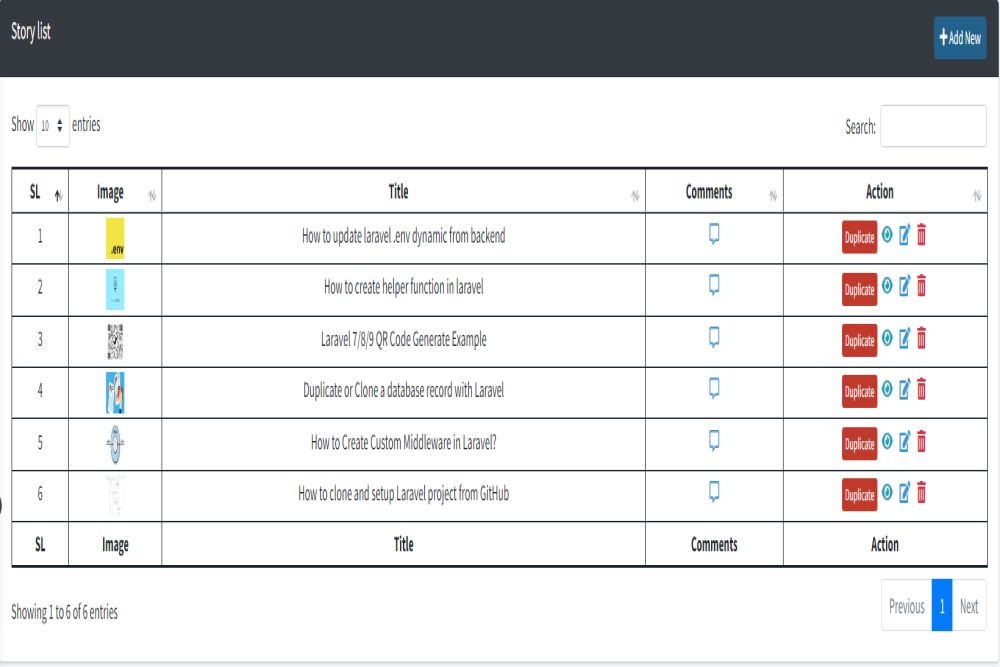Click teal circle arrow icon in row 4

click(x=887, y=389)
